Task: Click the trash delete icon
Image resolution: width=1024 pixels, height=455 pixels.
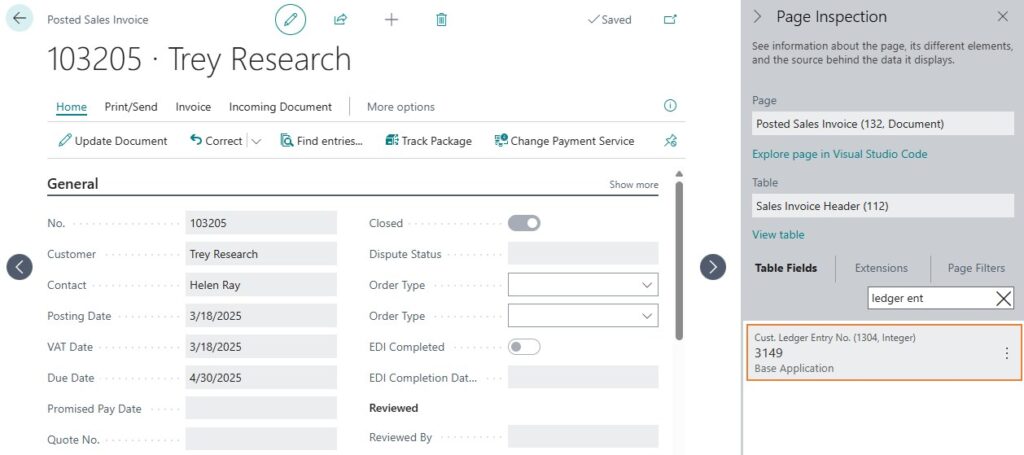Action: pos(441,19)
